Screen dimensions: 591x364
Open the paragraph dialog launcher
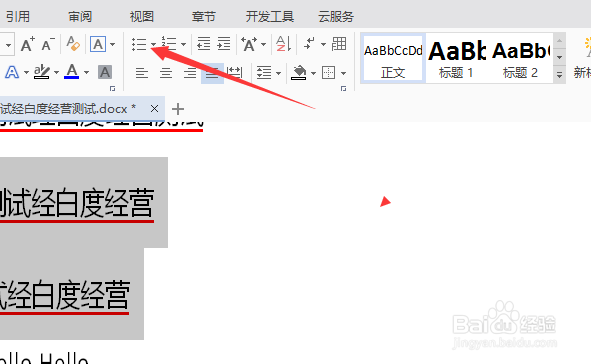point(343,89)
